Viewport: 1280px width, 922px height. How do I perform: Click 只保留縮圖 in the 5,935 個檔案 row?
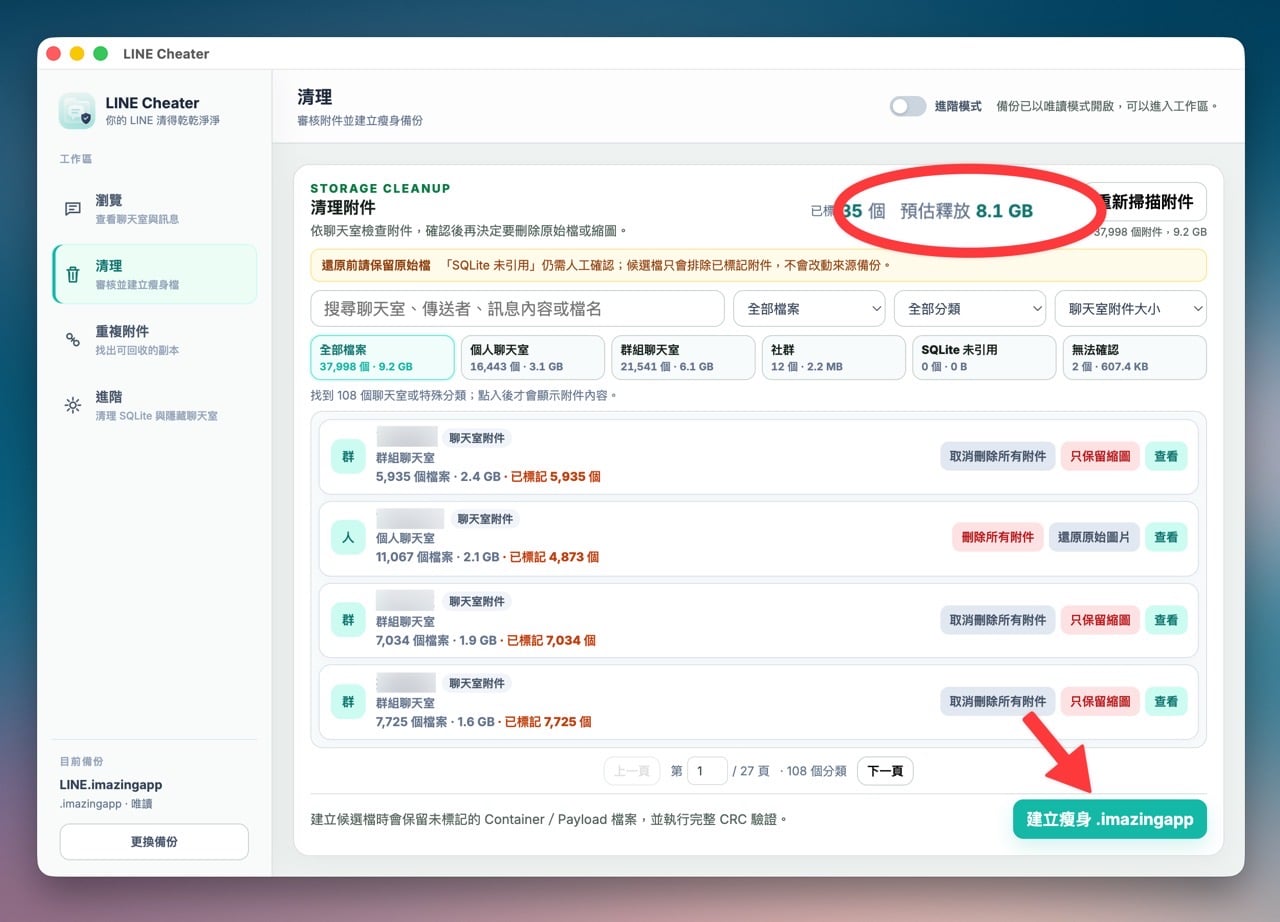click(x=1100, y=456)
